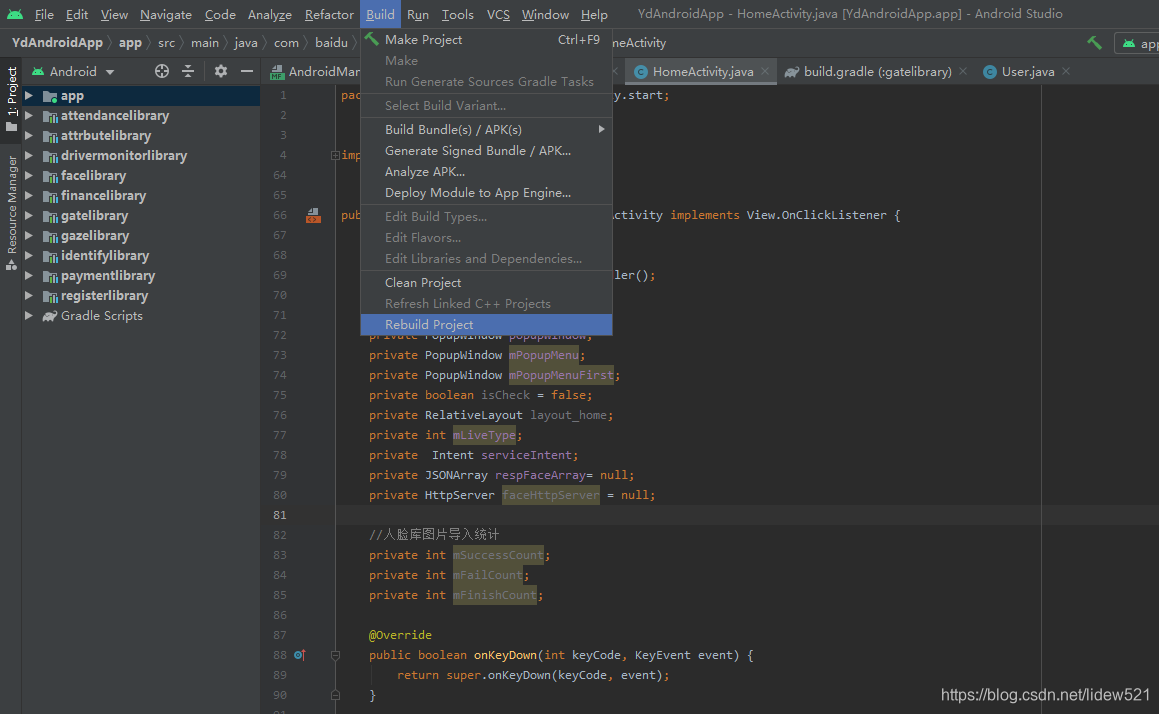Click the fold marker on line 88
The height and width of the screenshot is (714, 1159).
(335, 655)
